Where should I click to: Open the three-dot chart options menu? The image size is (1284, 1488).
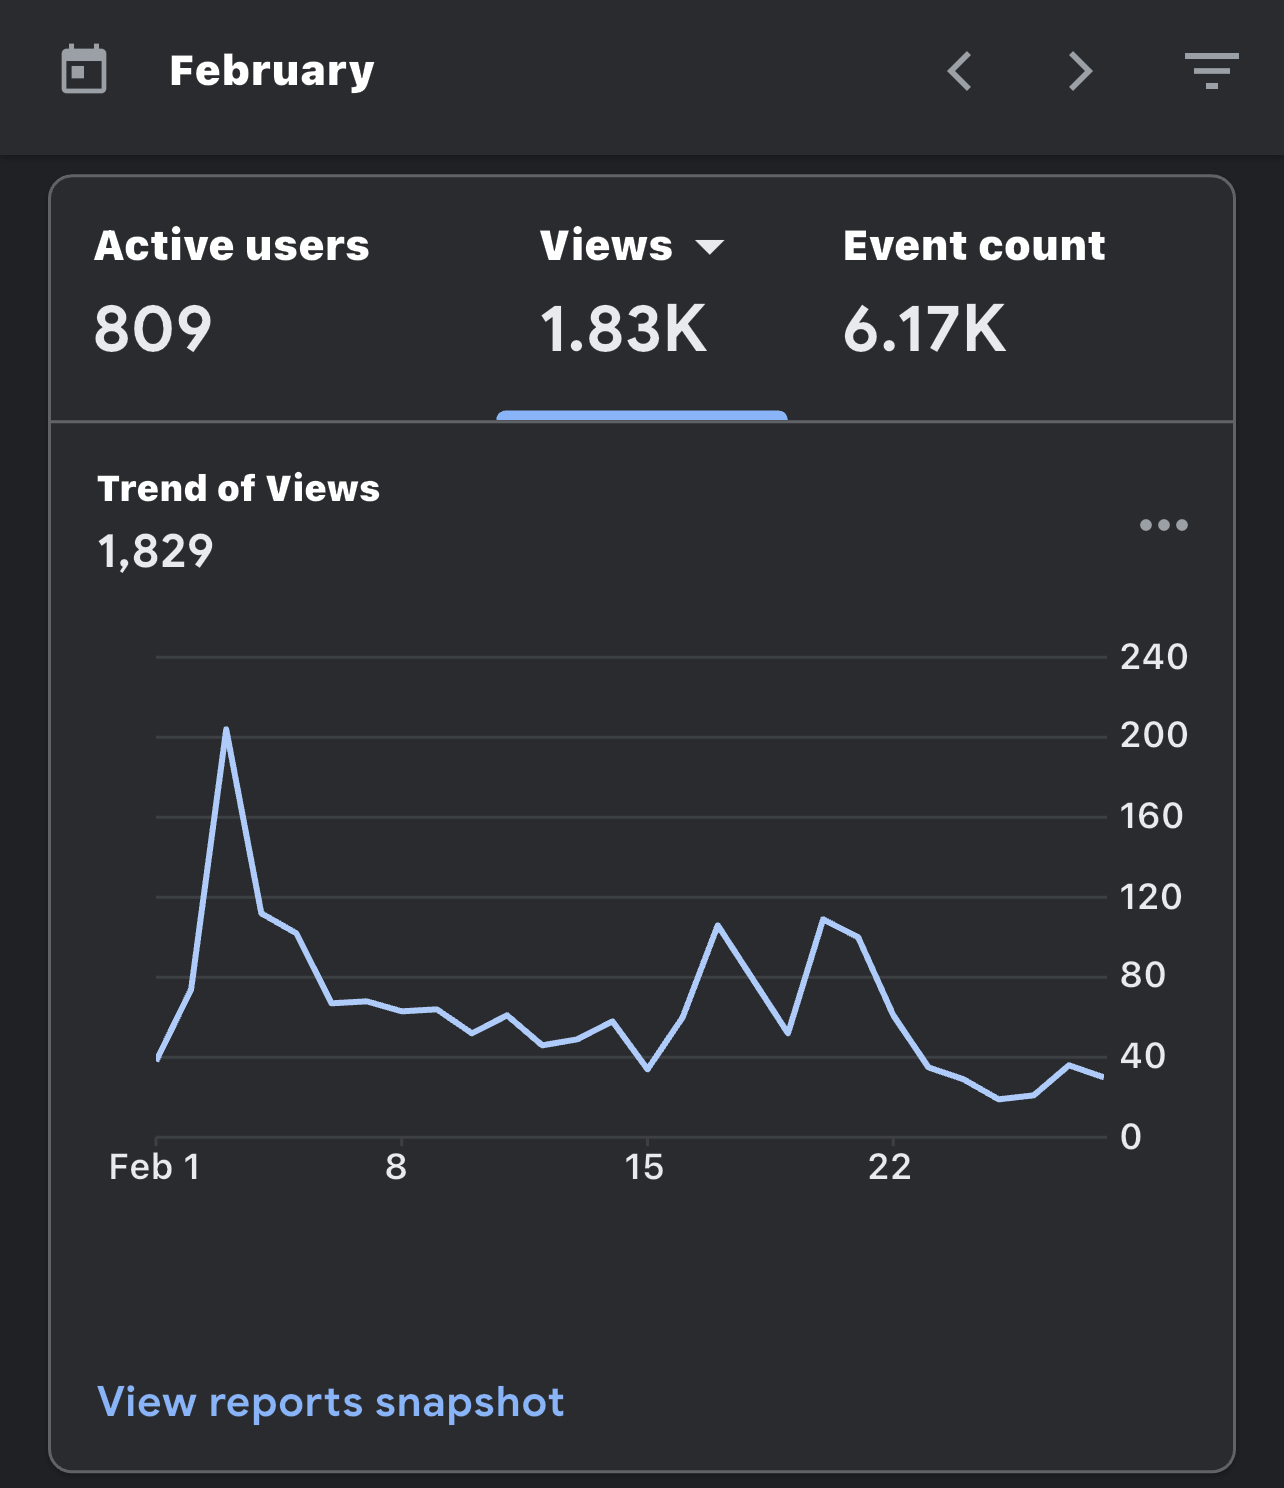click(1164, 525)
